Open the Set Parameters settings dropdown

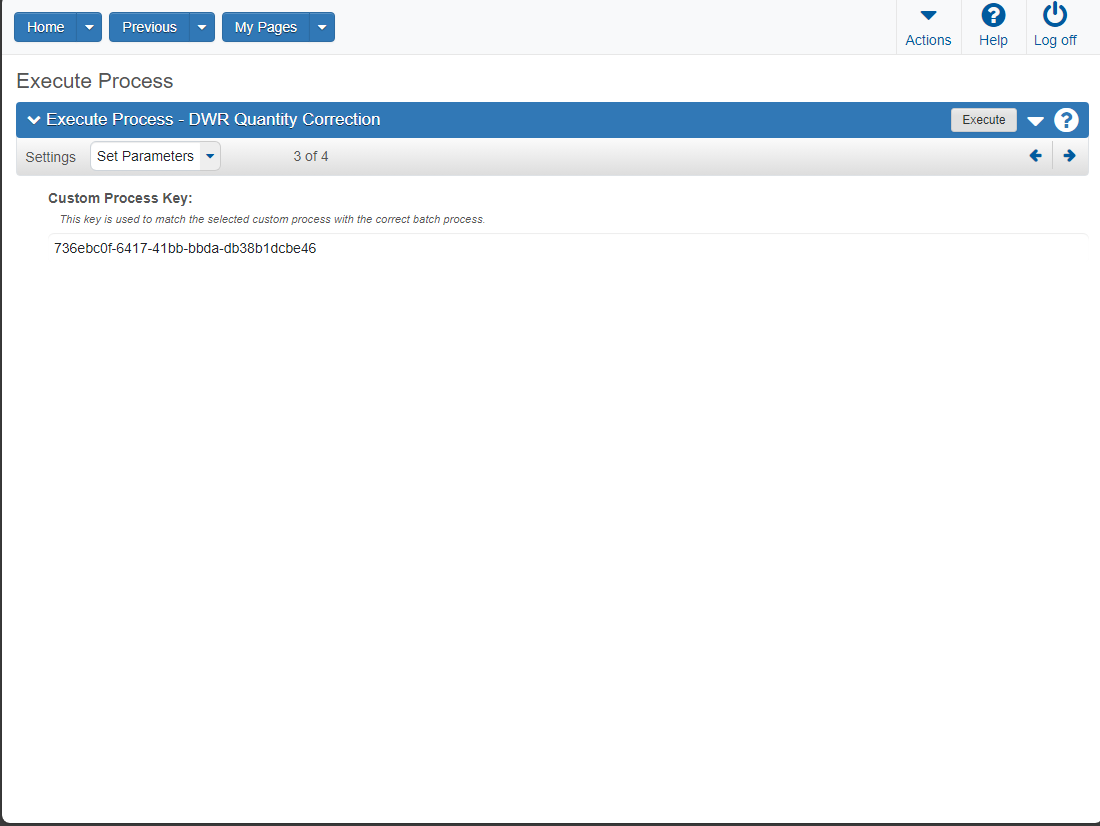(x=155, y=156)
